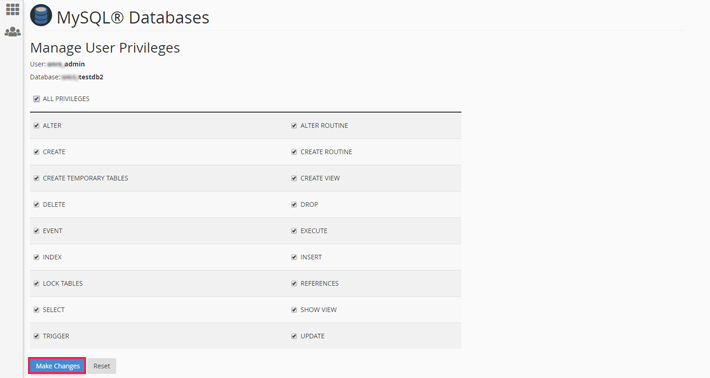This screenshot has height=378, width=710.
Task: Uncheck the DROP privilege checkbox
Action: pos(294,204)
